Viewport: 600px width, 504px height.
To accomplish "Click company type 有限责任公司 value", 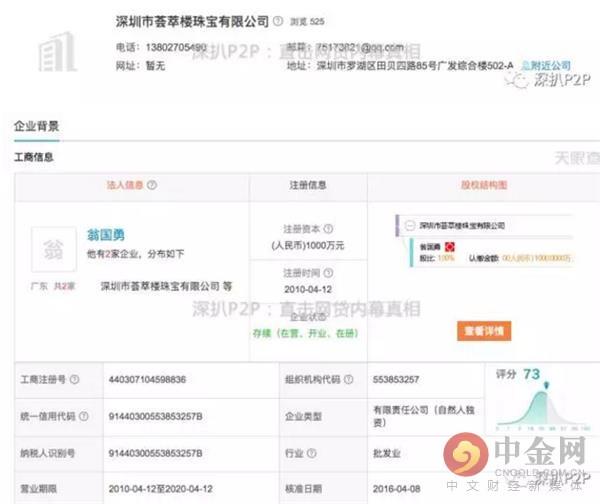I will [424, 416].
